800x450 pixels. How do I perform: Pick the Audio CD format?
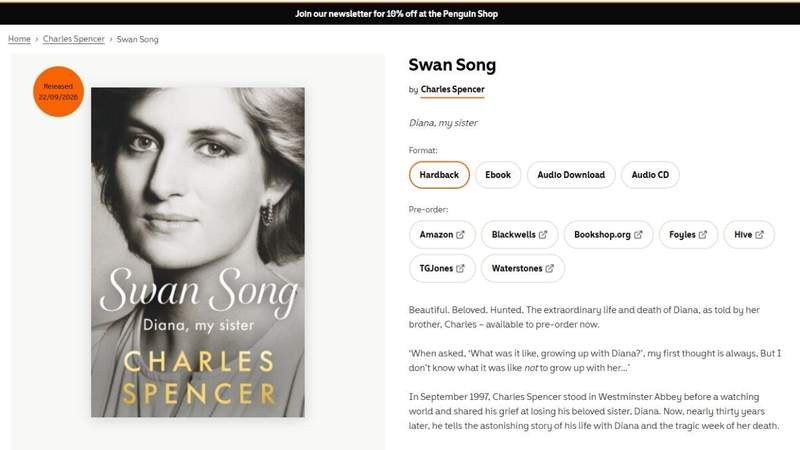pyautogui.click(x=650, y=175)
